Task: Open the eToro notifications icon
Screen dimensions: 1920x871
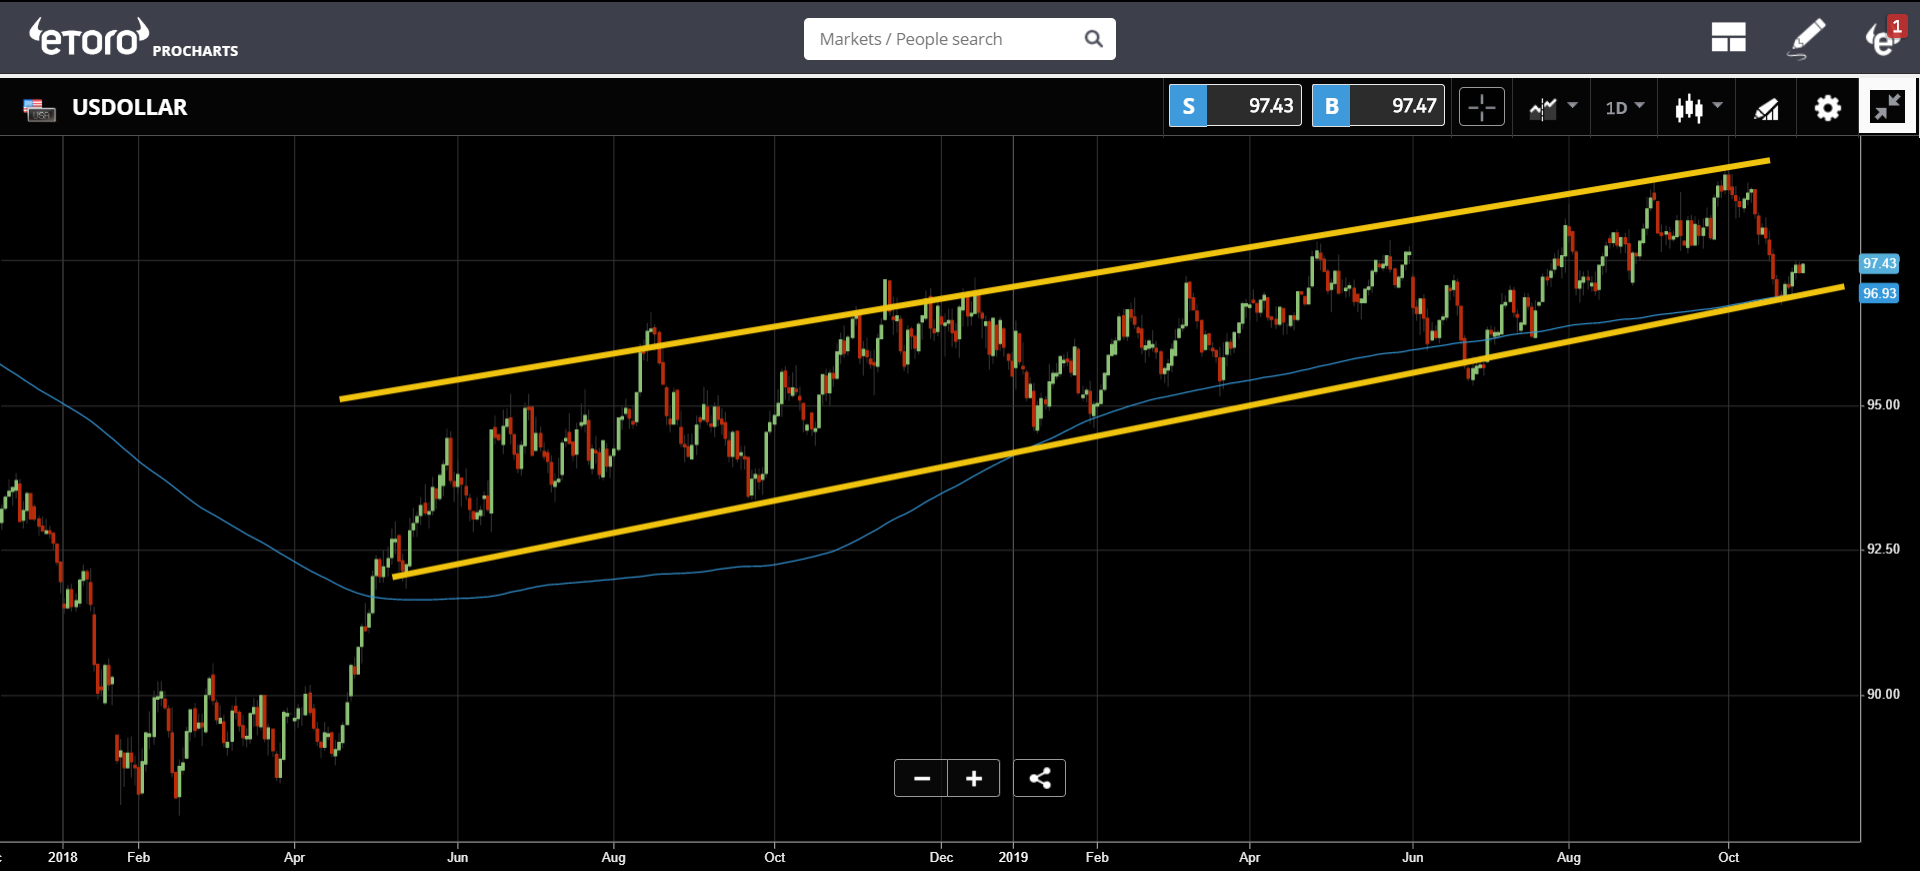Action: (1884, 37)
